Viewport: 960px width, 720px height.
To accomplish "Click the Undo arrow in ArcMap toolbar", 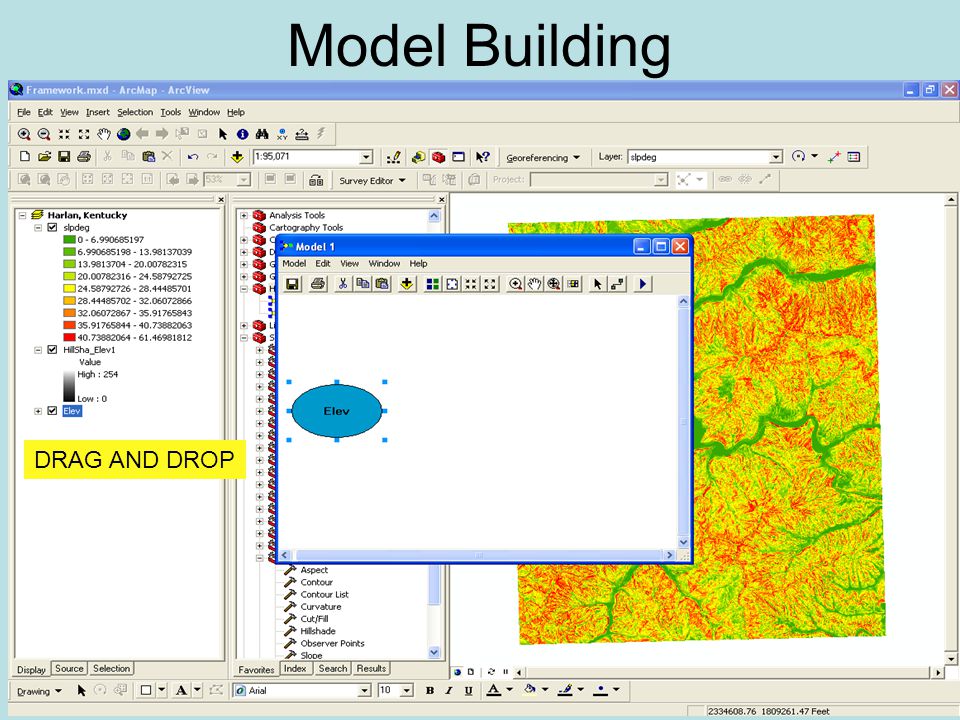I will click(193, 157).
